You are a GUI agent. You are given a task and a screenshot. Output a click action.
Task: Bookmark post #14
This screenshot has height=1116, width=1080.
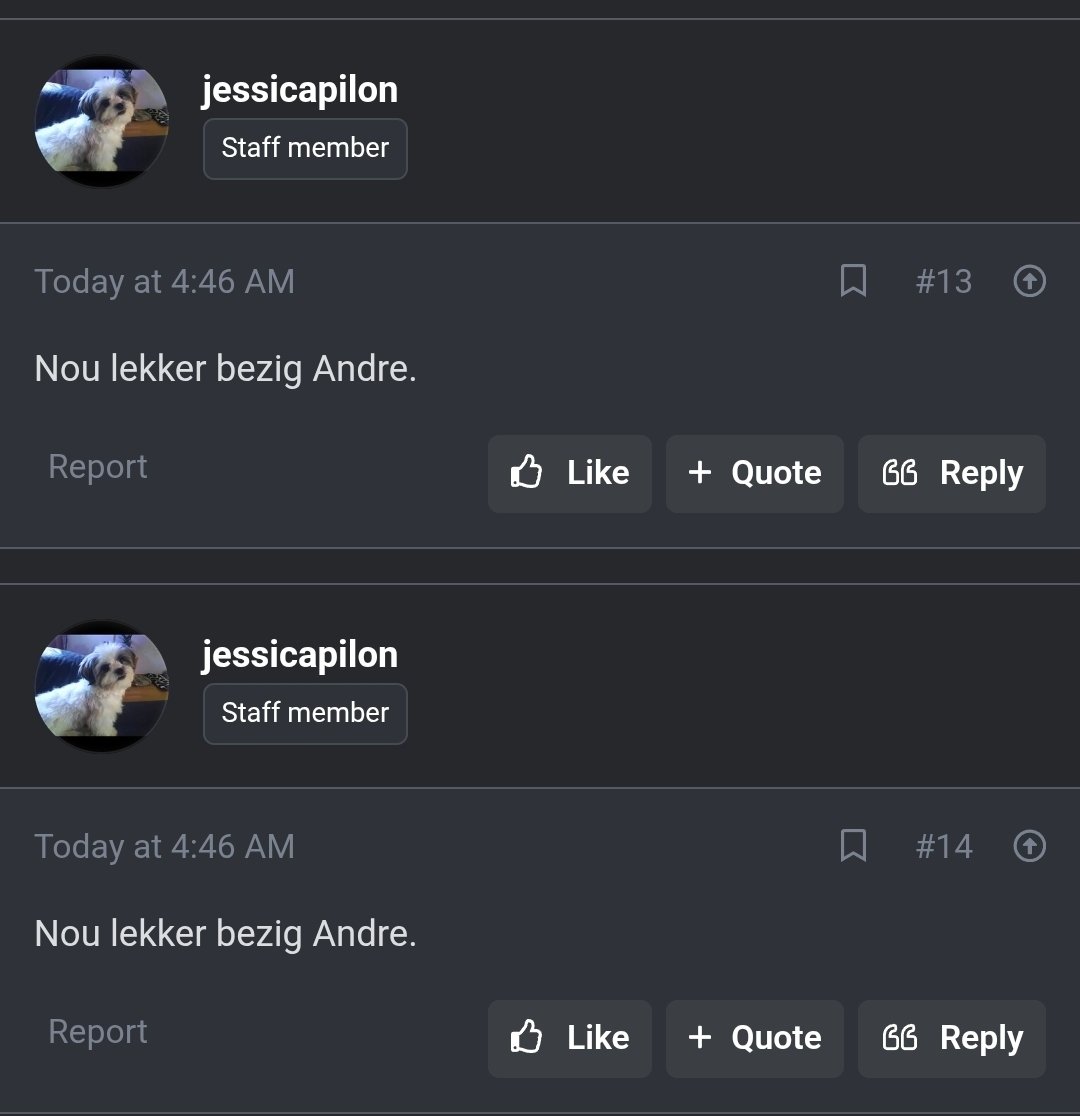tap(853, 846)
